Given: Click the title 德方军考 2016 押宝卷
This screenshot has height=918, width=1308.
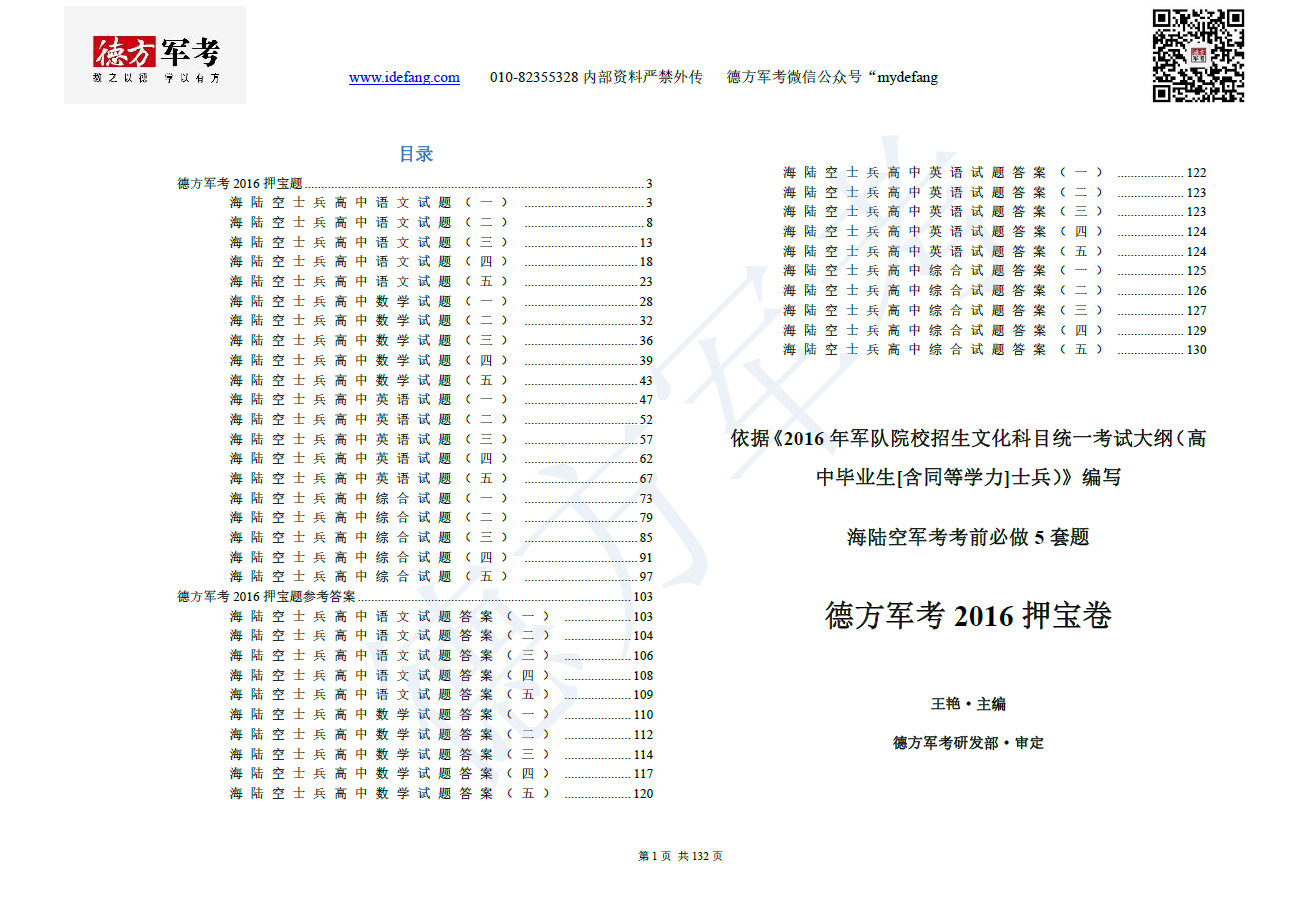Looking at the screenshot, I should coord(968,615).
